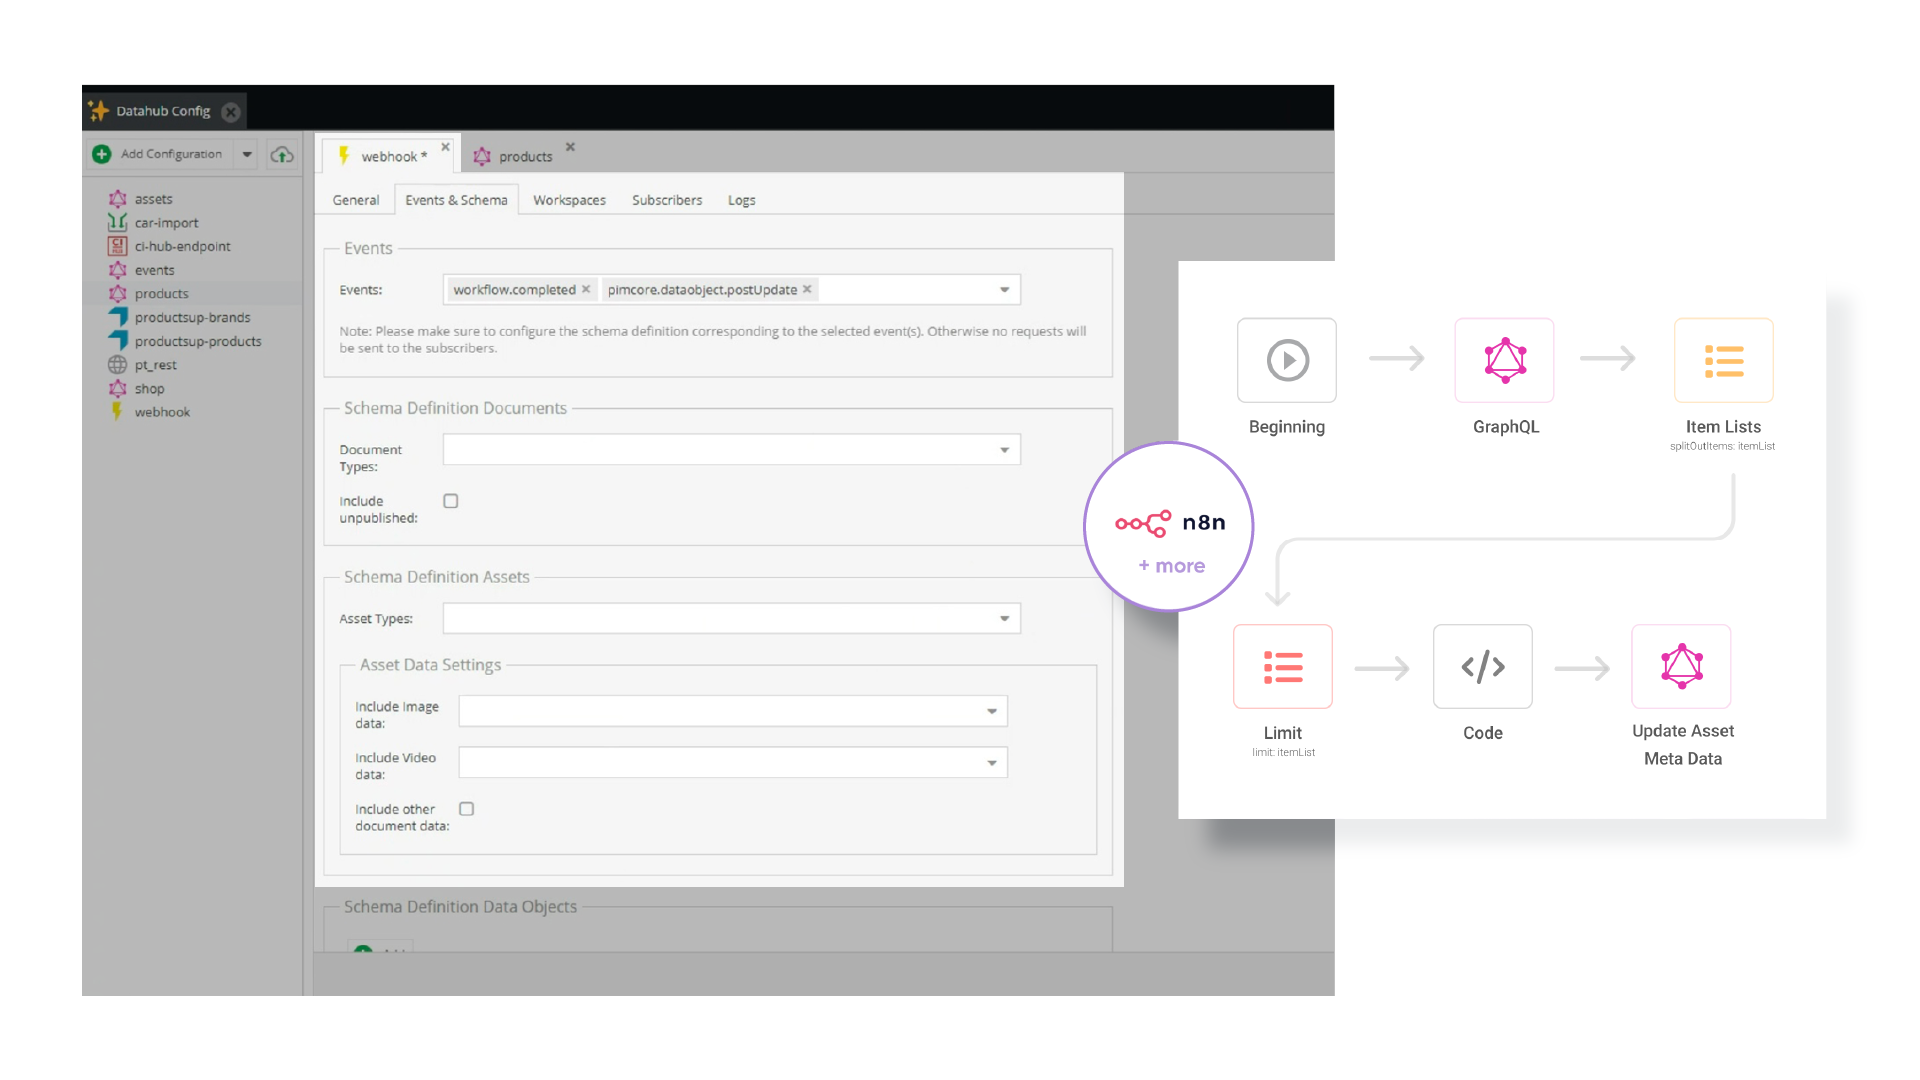Click the n8n logo icon

coord(1144,523)
